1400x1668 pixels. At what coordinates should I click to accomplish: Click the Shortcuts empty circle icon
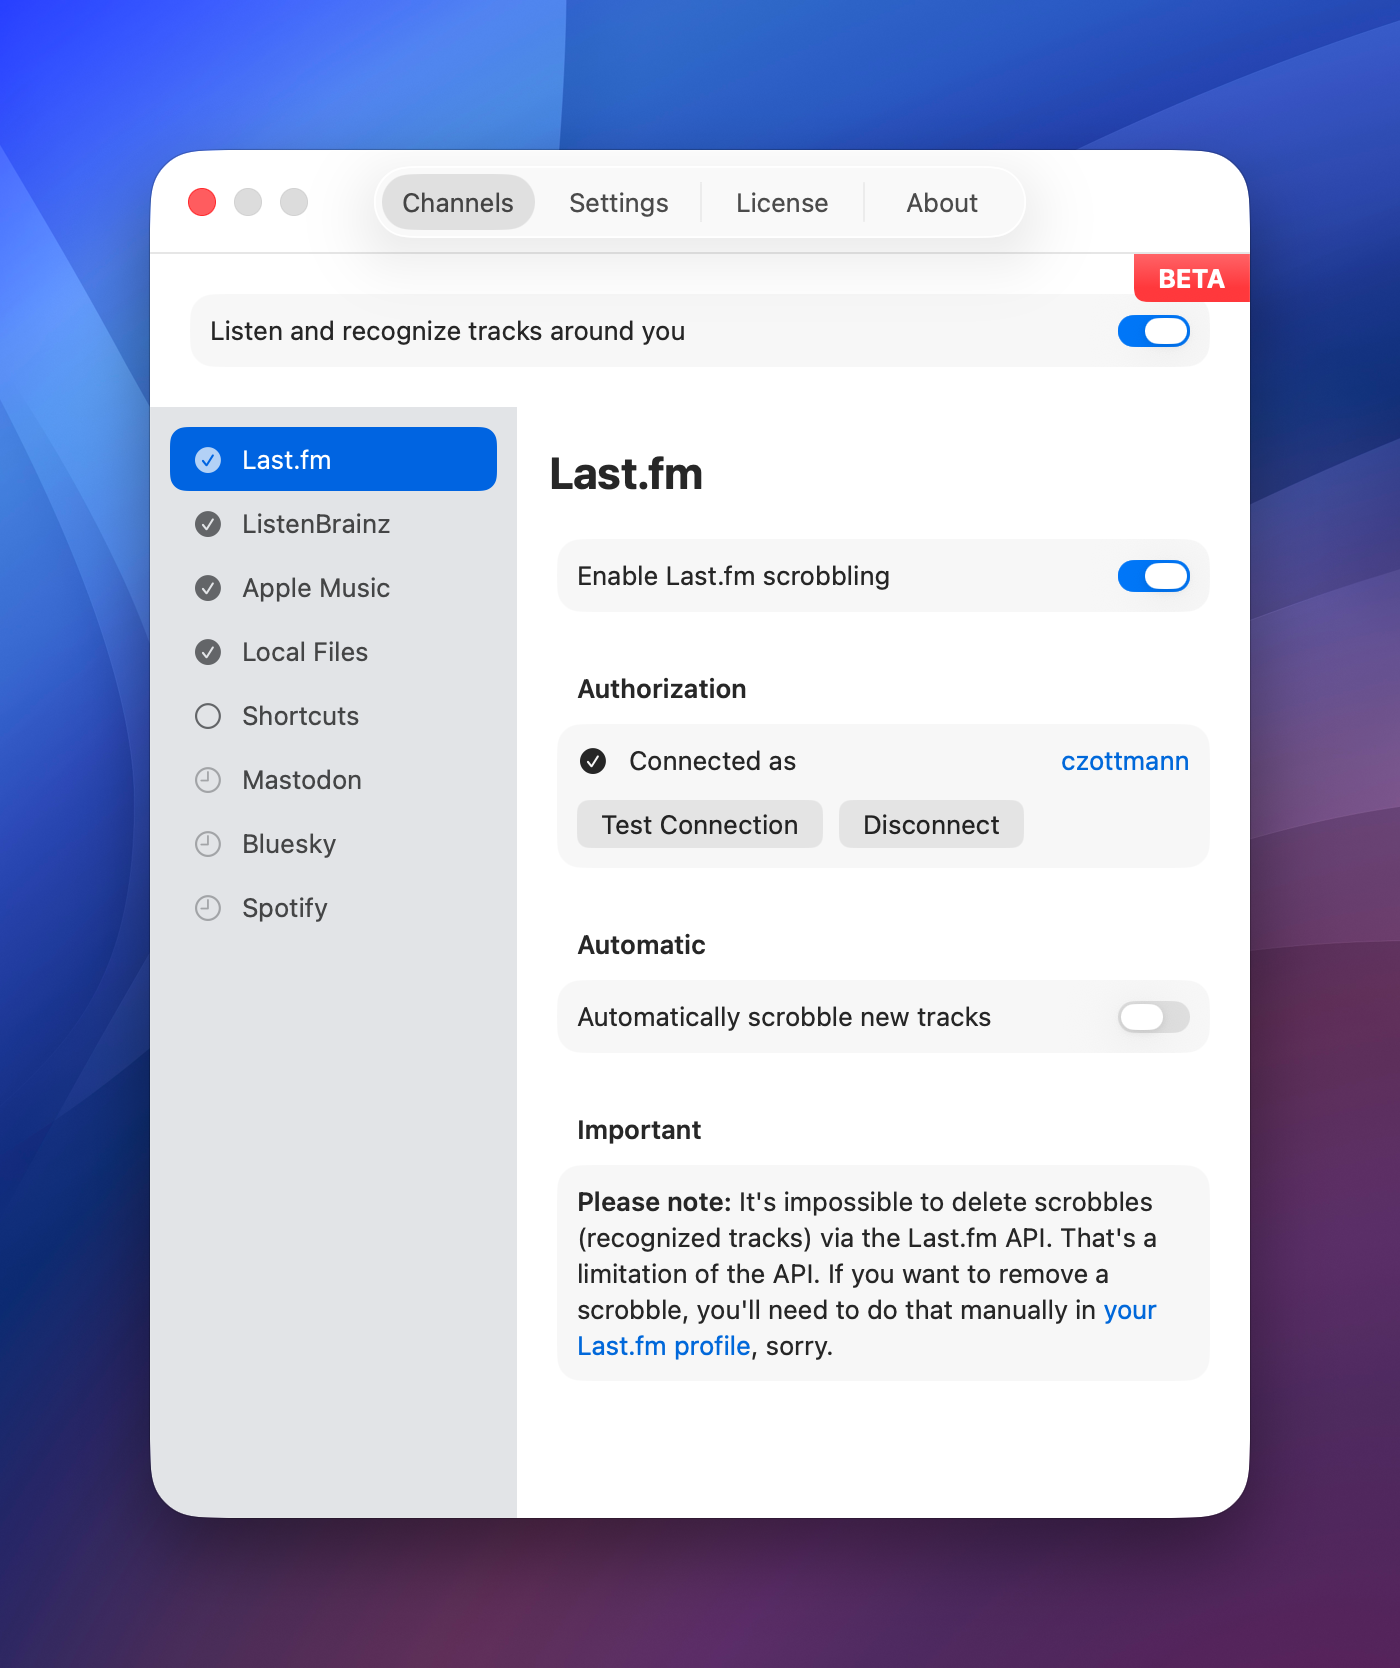208,716
